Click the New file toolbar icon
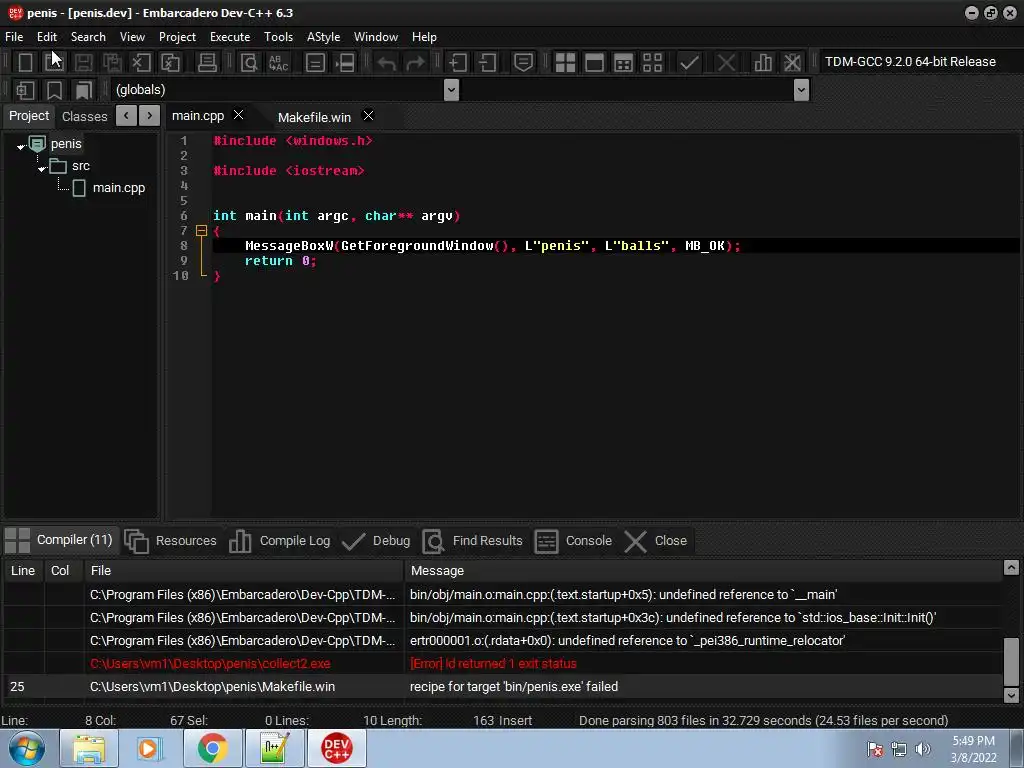 pyautogui.click(x=25, y=63)
